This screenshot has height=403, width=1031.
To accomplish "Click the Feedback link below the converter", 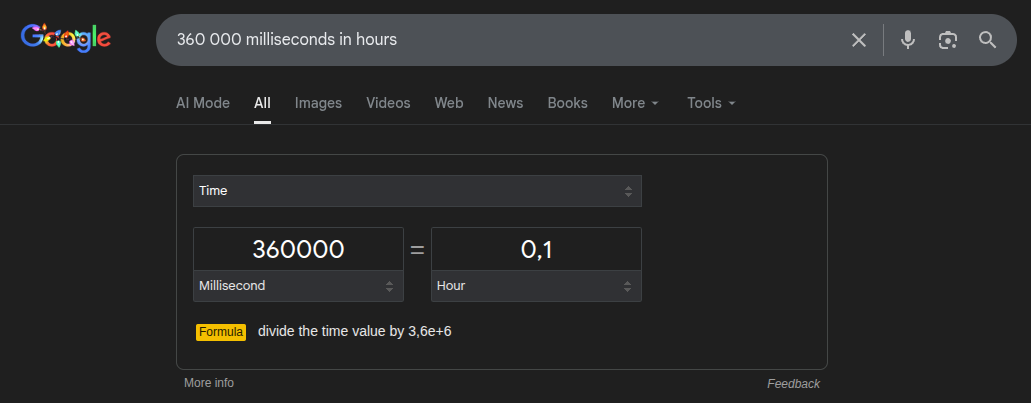I will click(793, 384).
